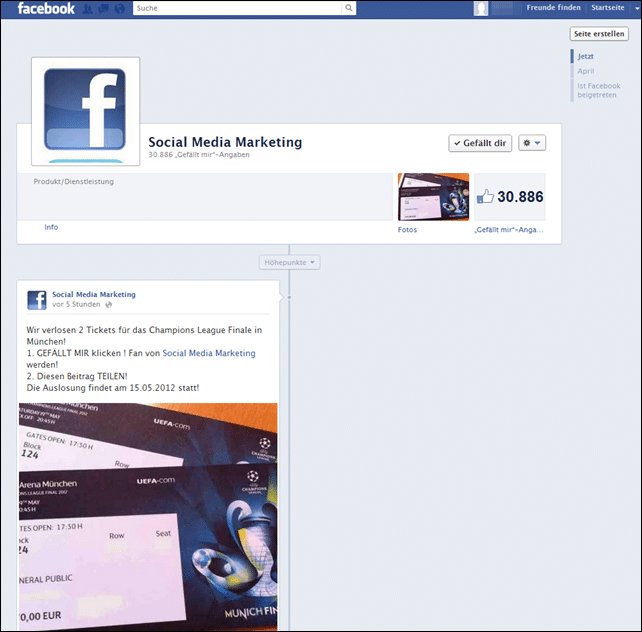
Task: Open the gear settings dropdown on page
Action: (x=532, y=143)
